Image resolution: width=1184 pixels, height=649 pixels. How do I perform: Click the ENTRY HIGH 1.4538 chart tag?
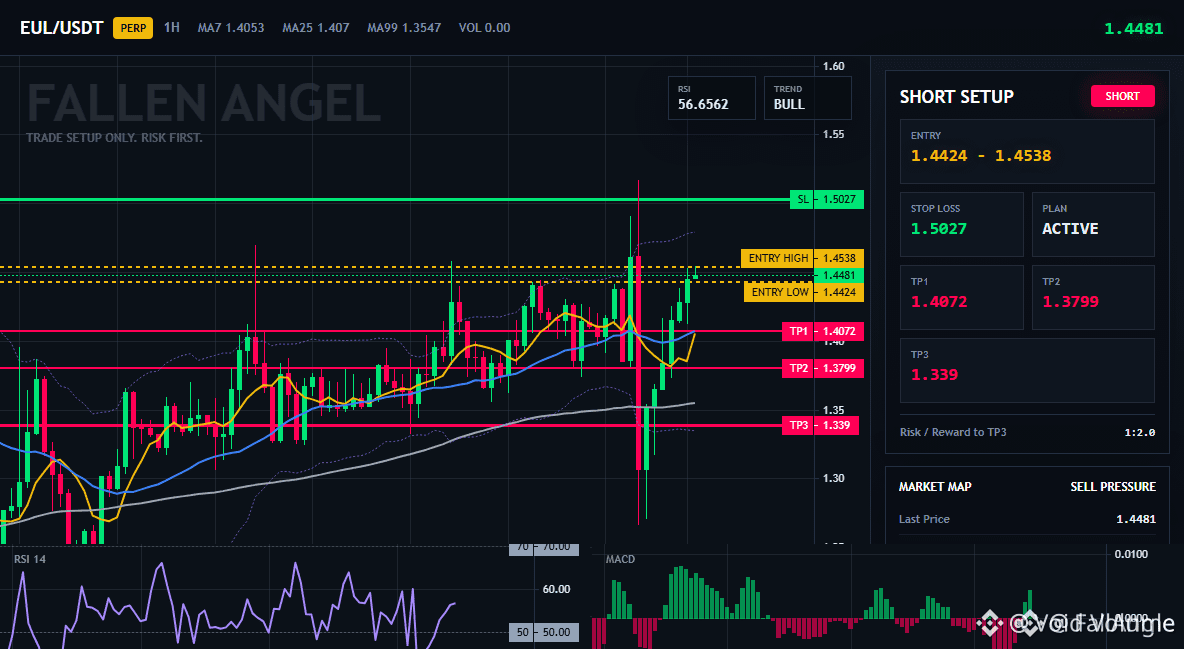click(x=802, y=258)
